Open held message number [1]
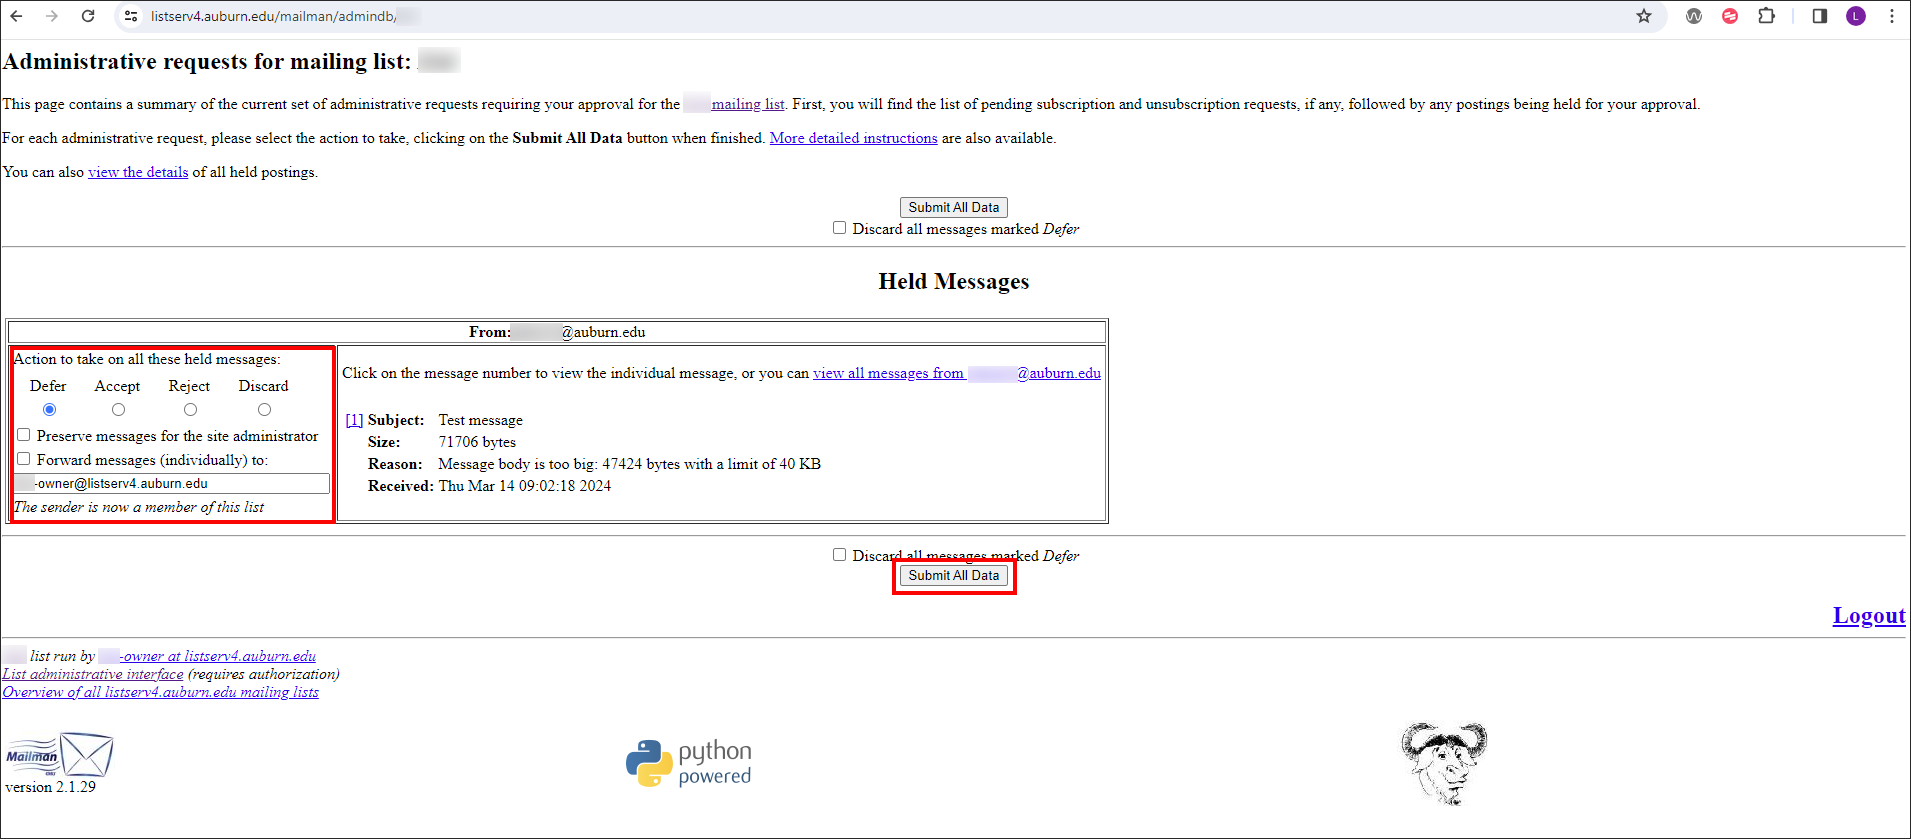 (x=354, y=420)
